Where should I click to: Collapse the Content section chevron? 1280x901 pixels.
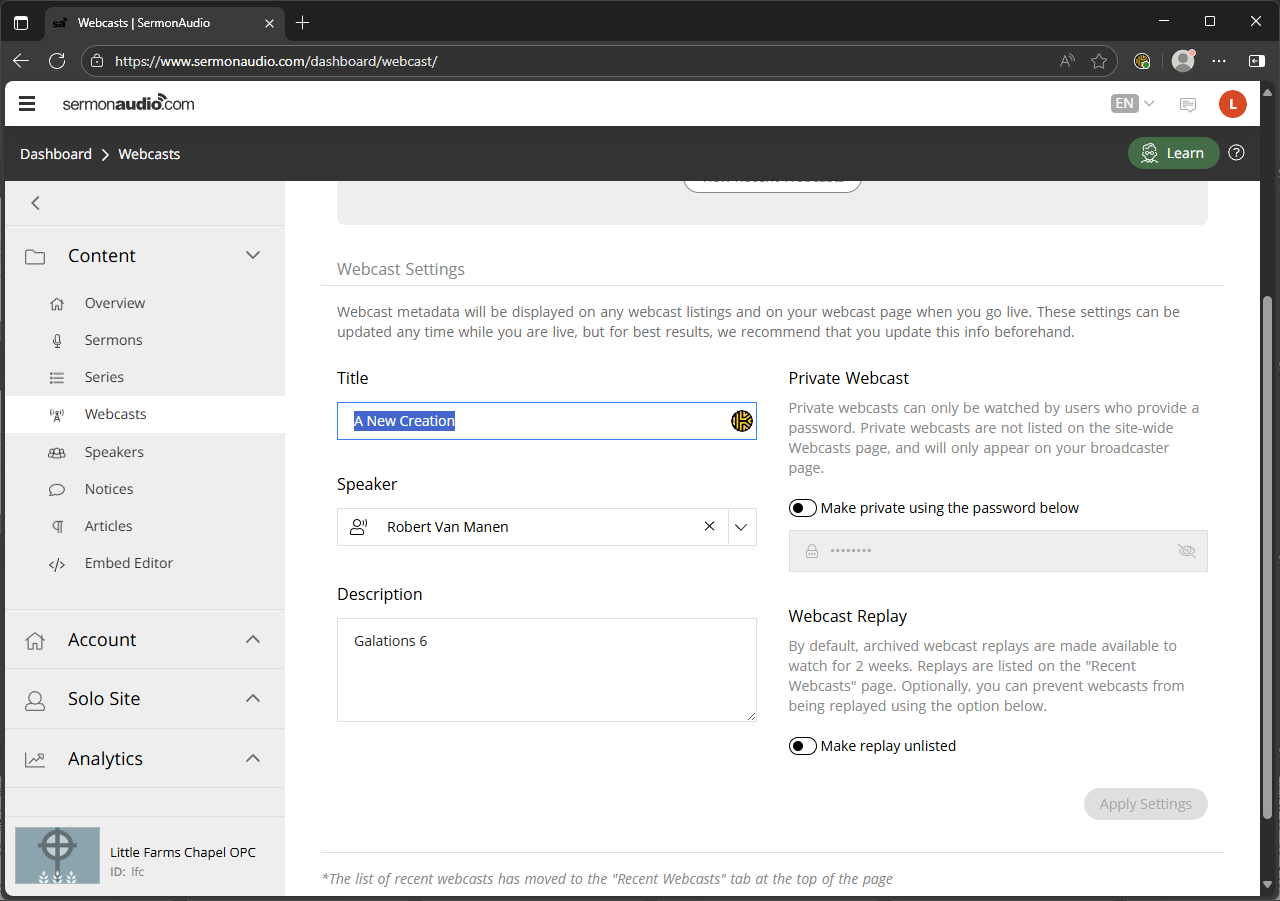click(x=253, y=255)
